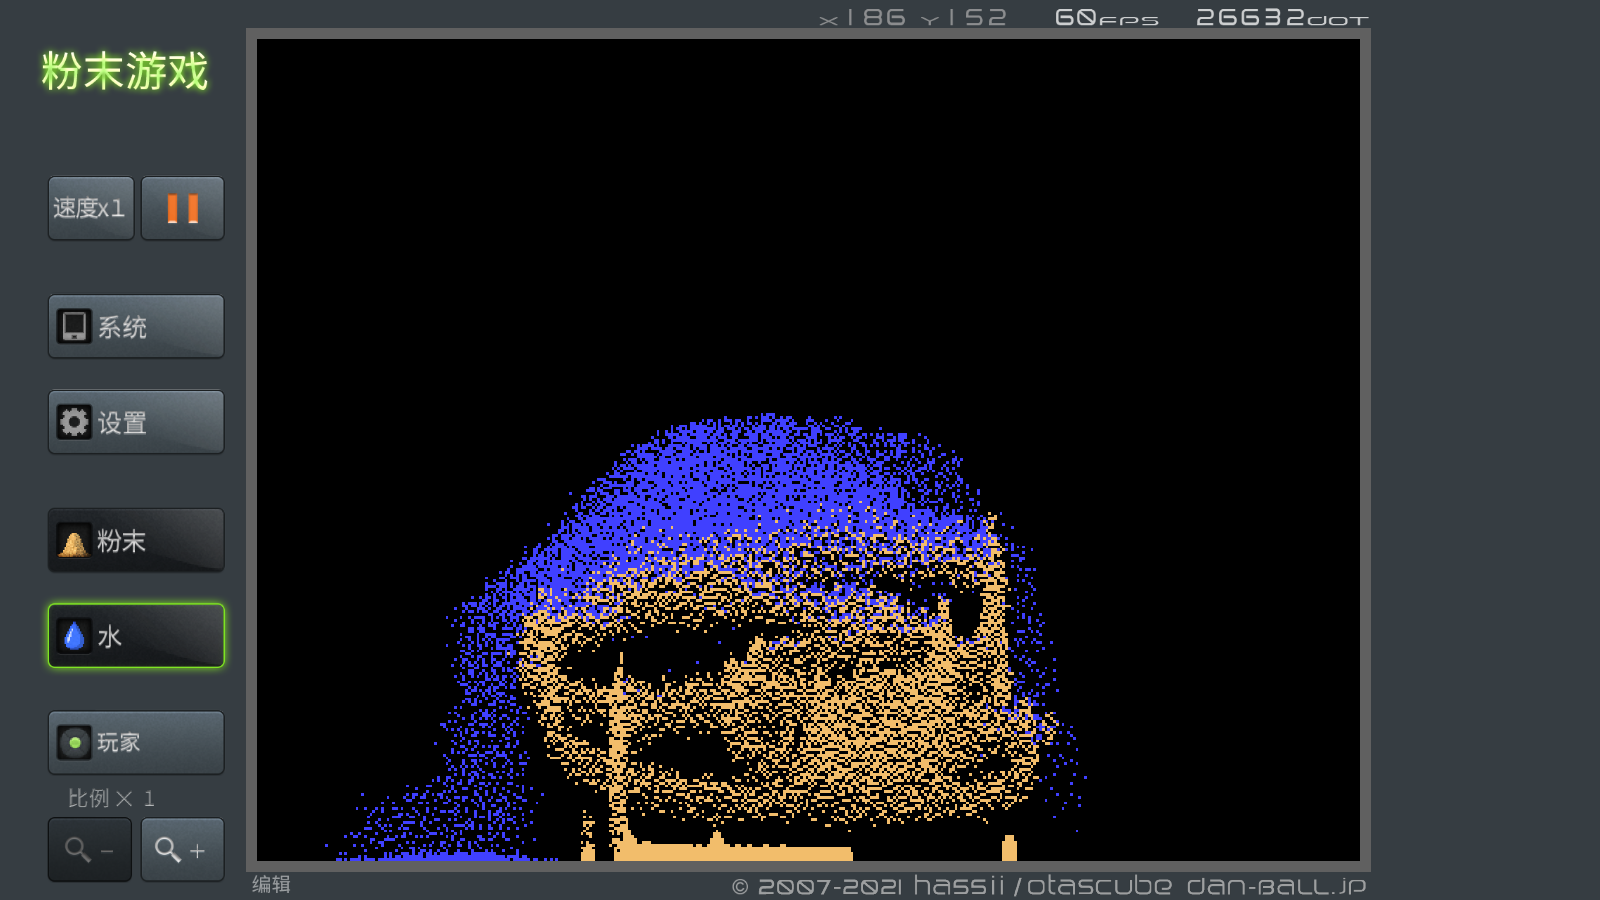Select the 水 water element
1600x900 pixels.
[x=136, y=636]
